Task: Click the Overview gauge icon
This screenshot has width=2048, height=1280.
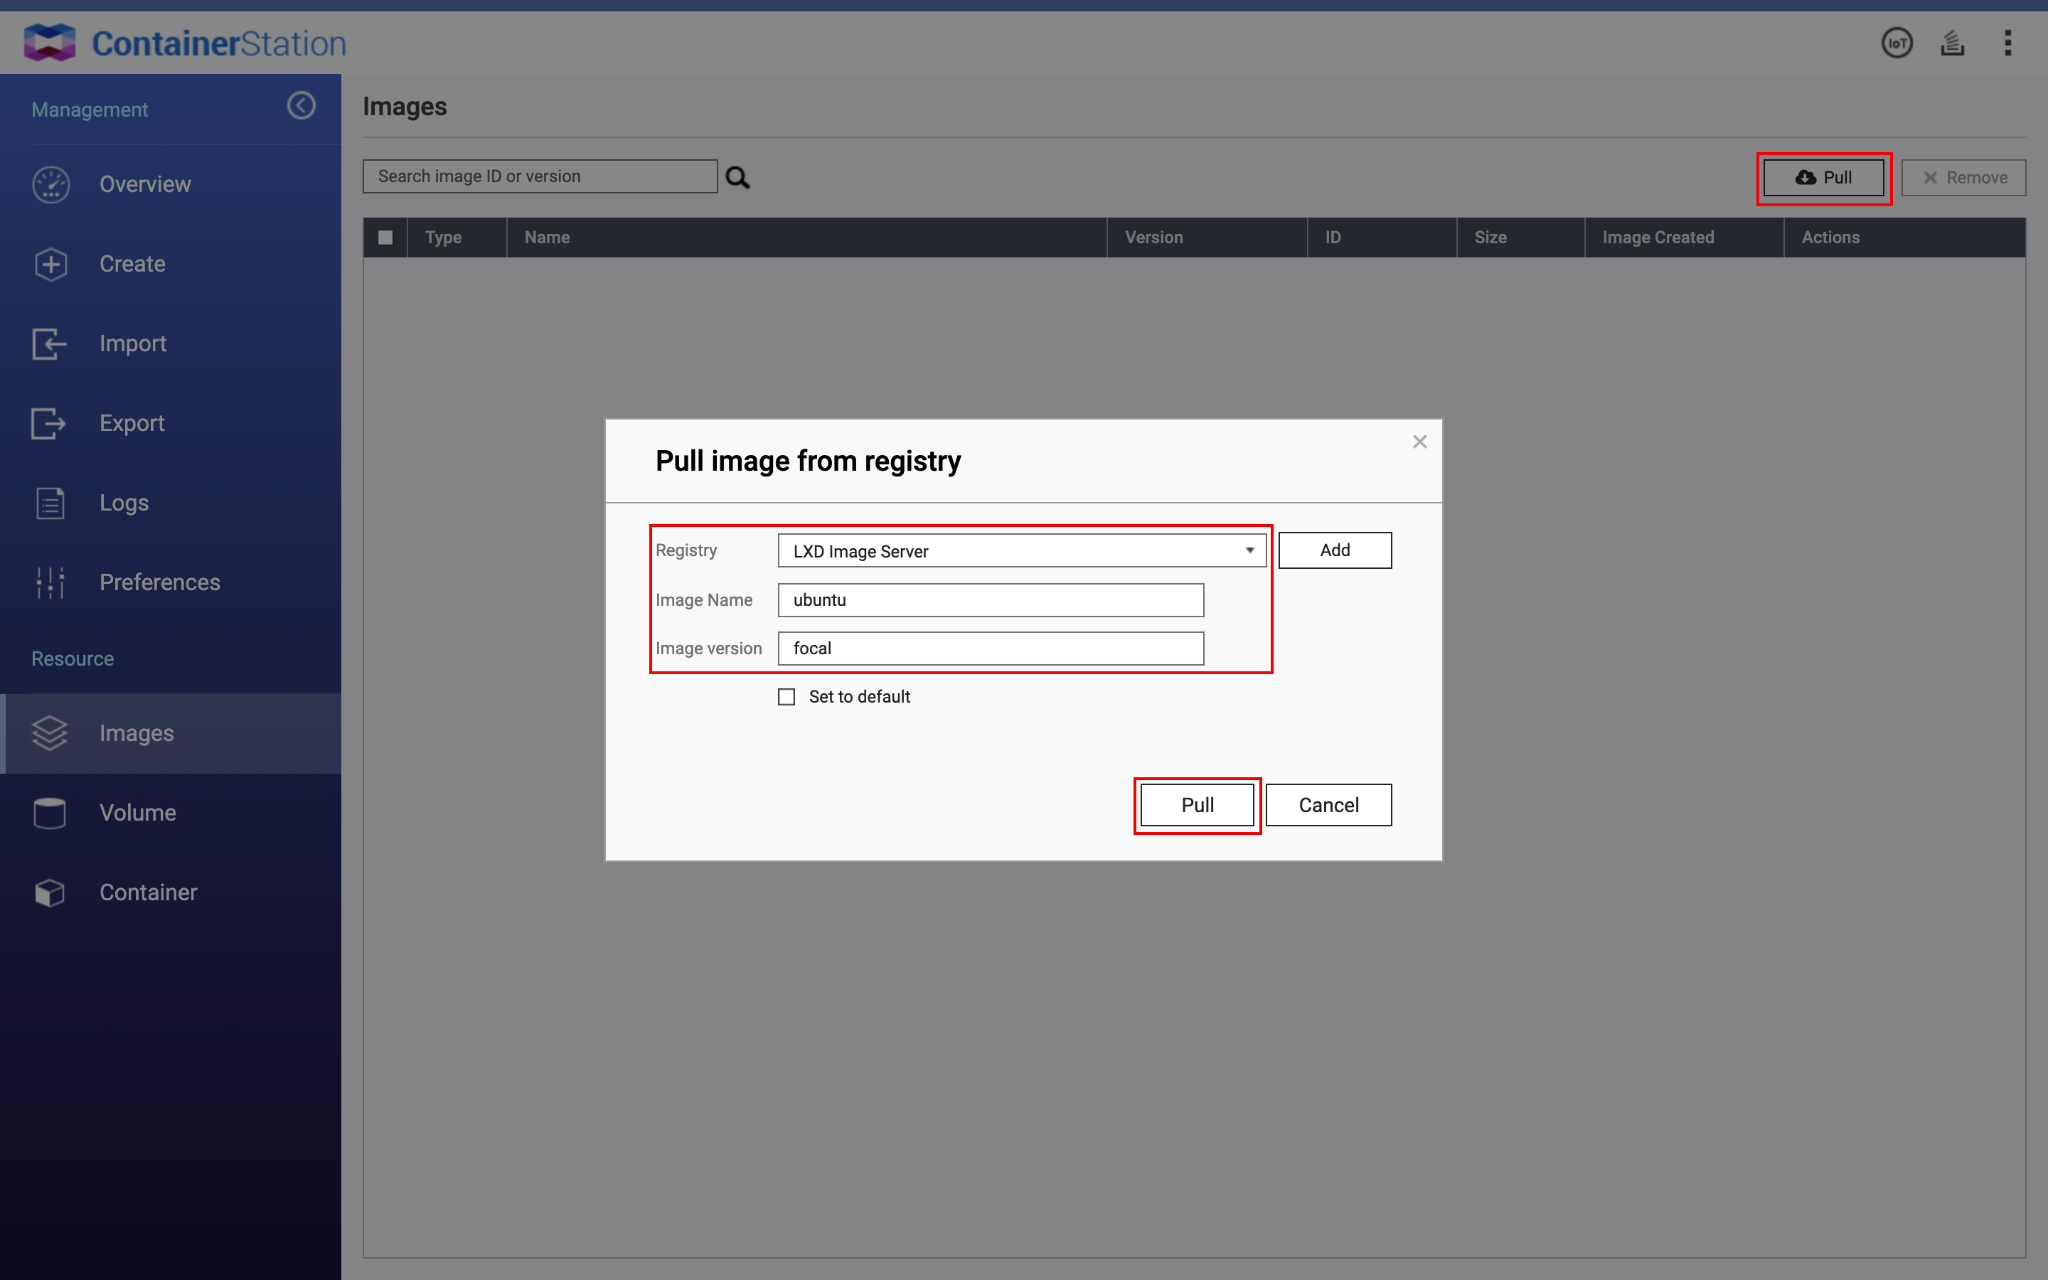Action: [51, 185]
